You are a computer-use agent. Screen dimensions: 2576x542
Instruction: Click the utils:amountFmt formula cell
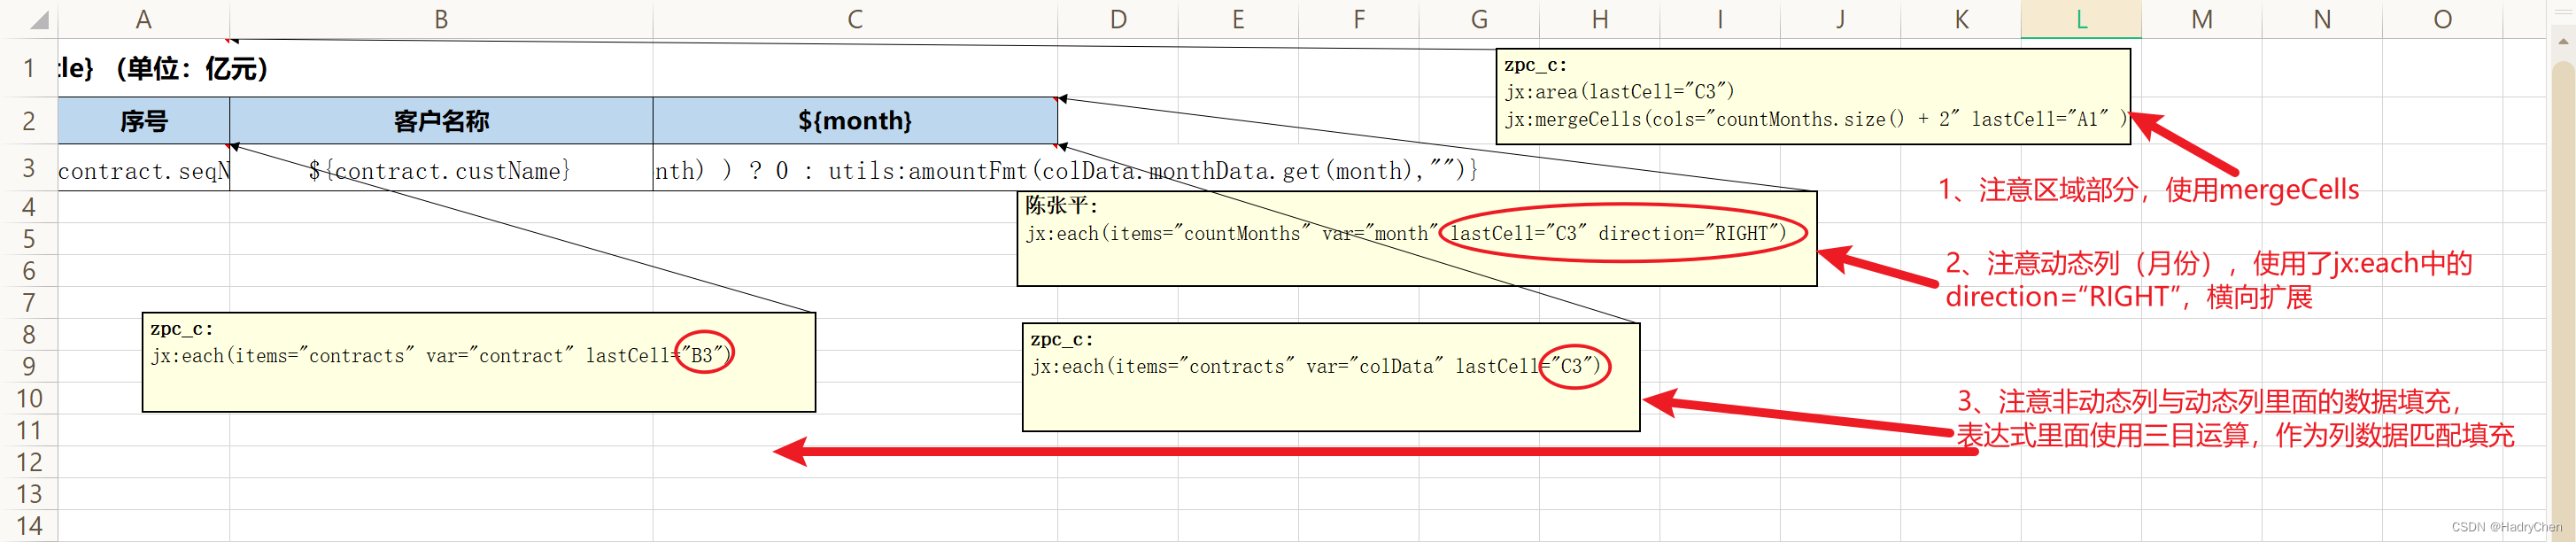click(x=855, y=170)
